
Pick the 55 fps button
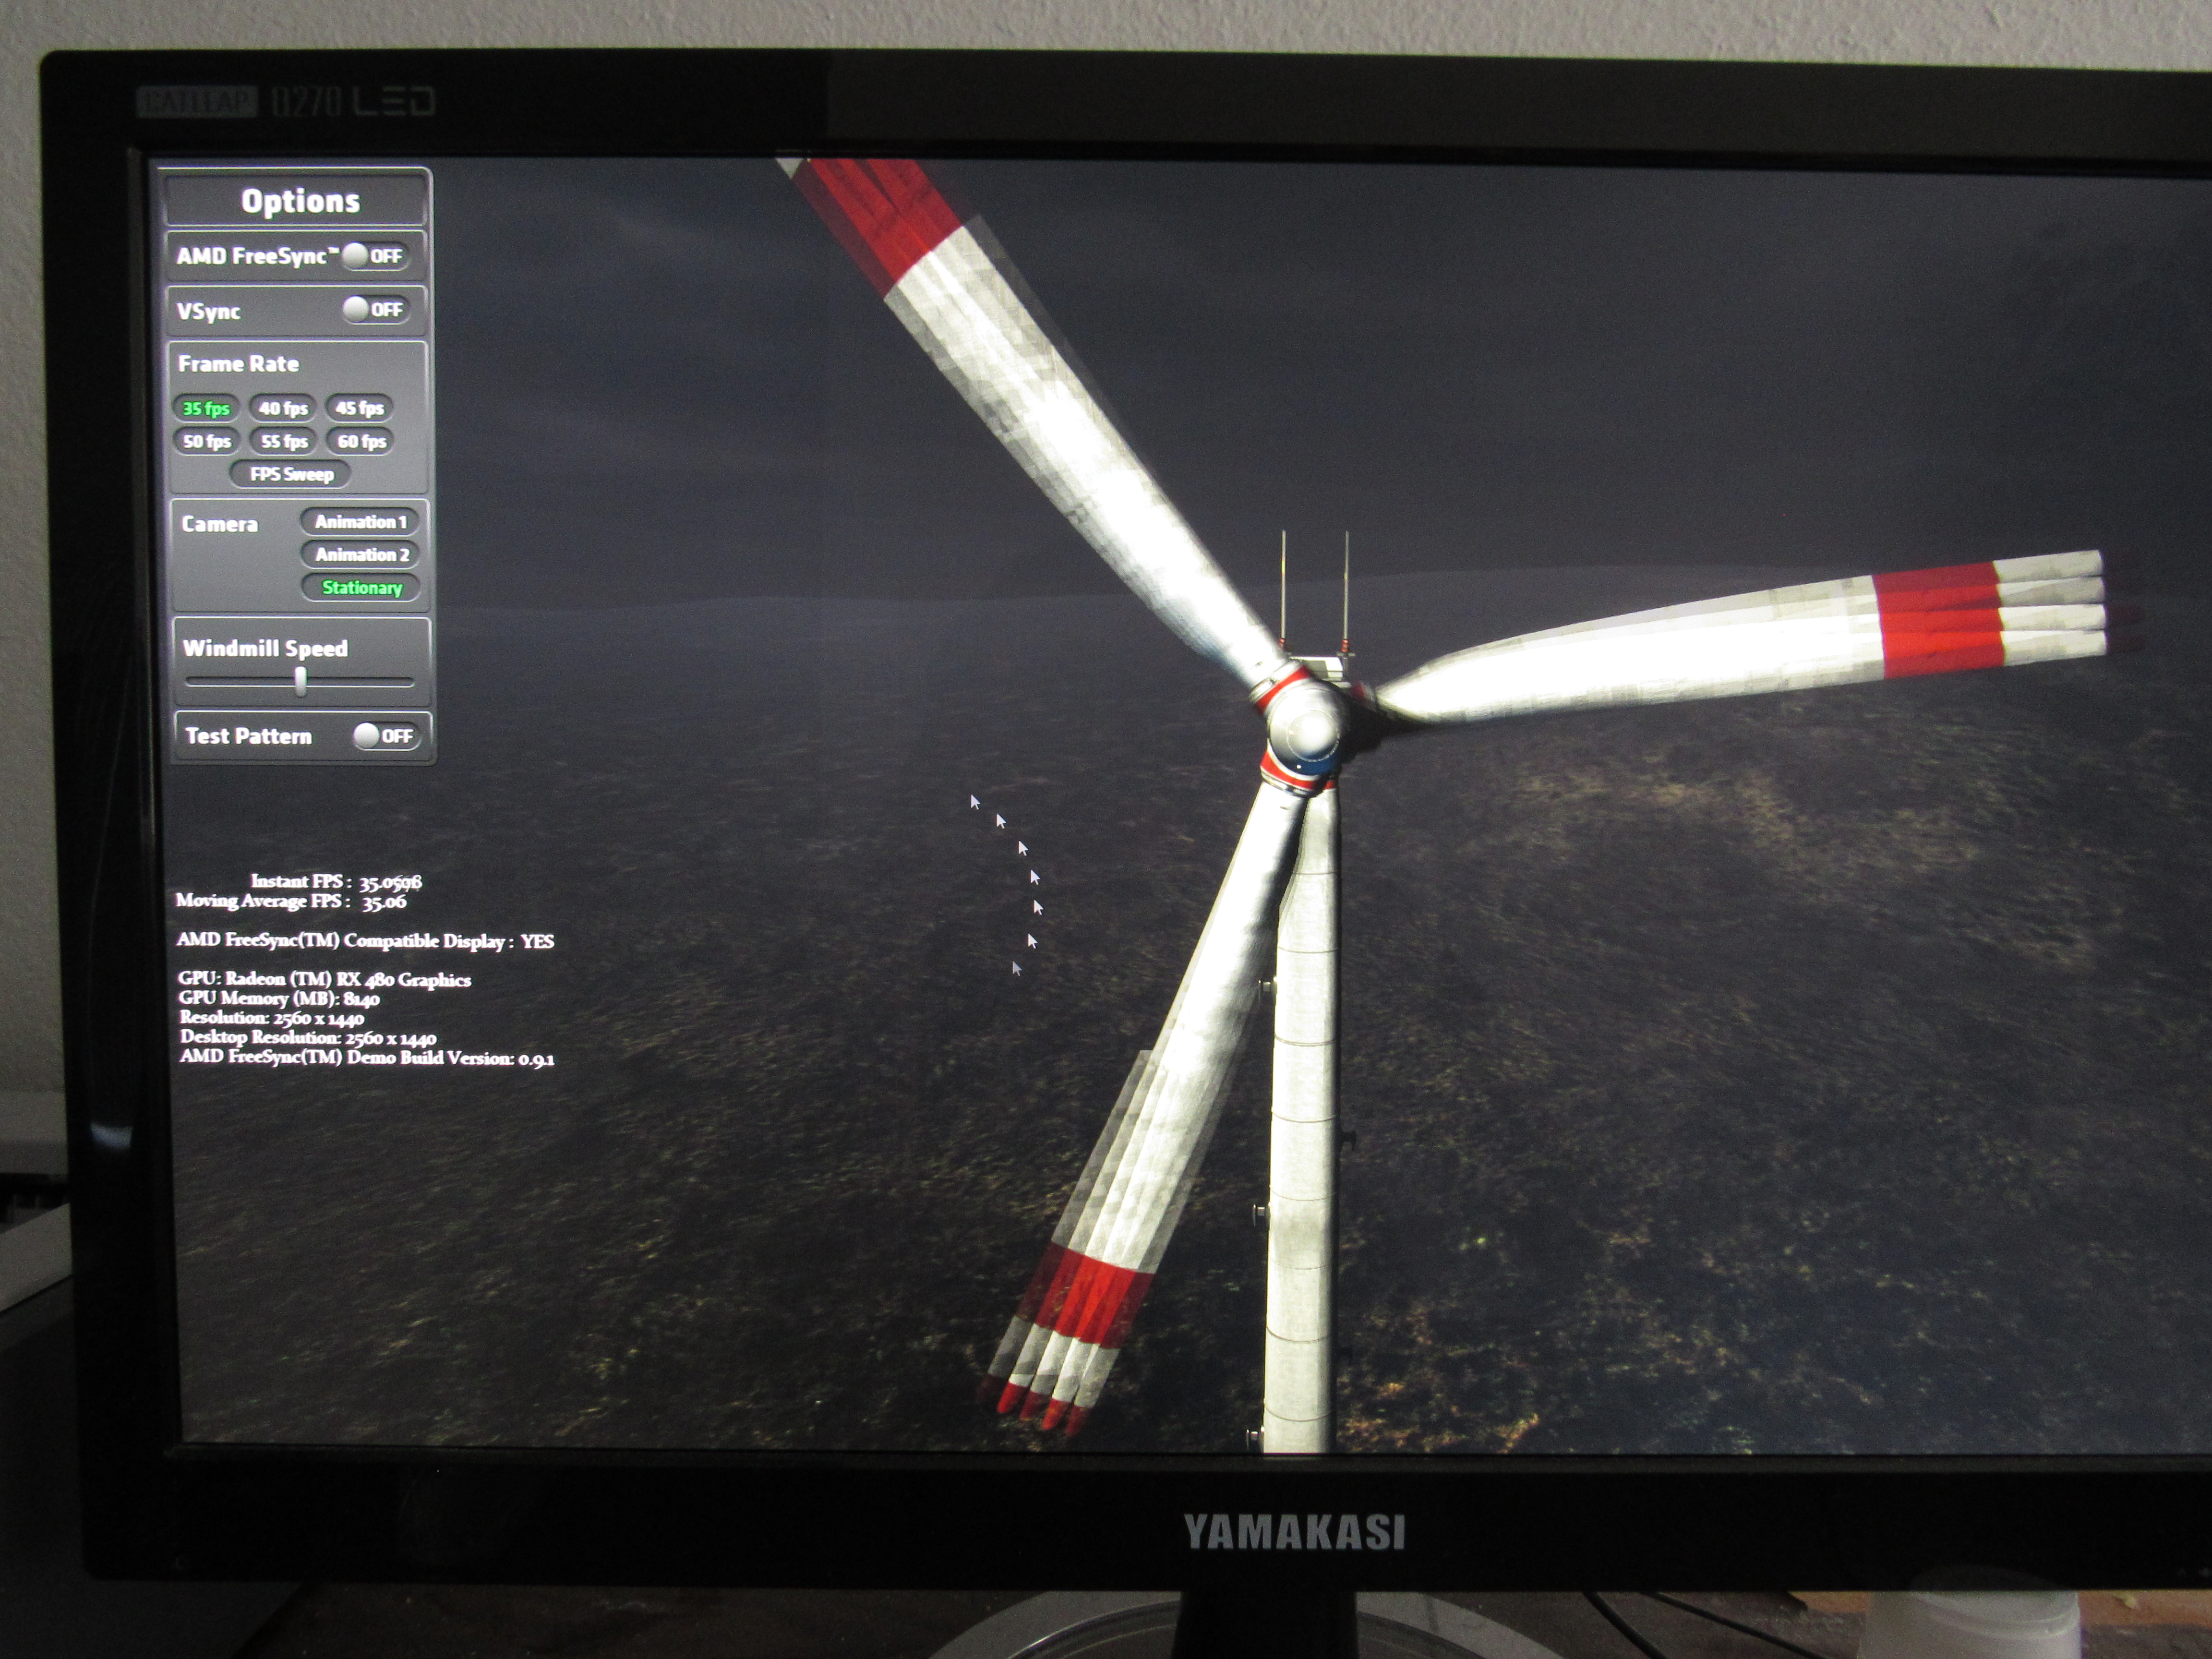click(284, 441)
